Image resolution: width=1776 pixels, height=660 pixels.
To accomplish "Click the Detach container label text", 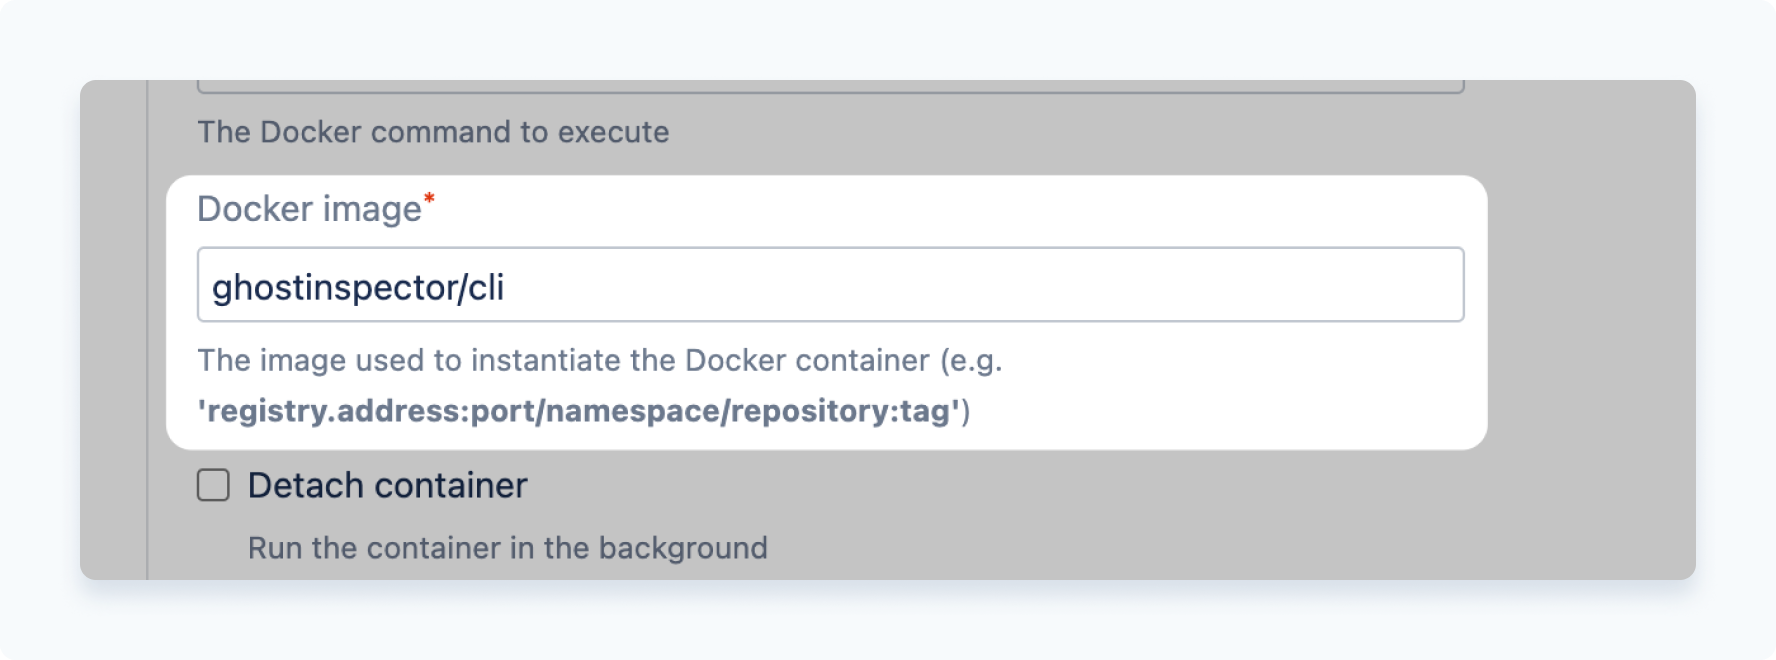I will [388, 485].
